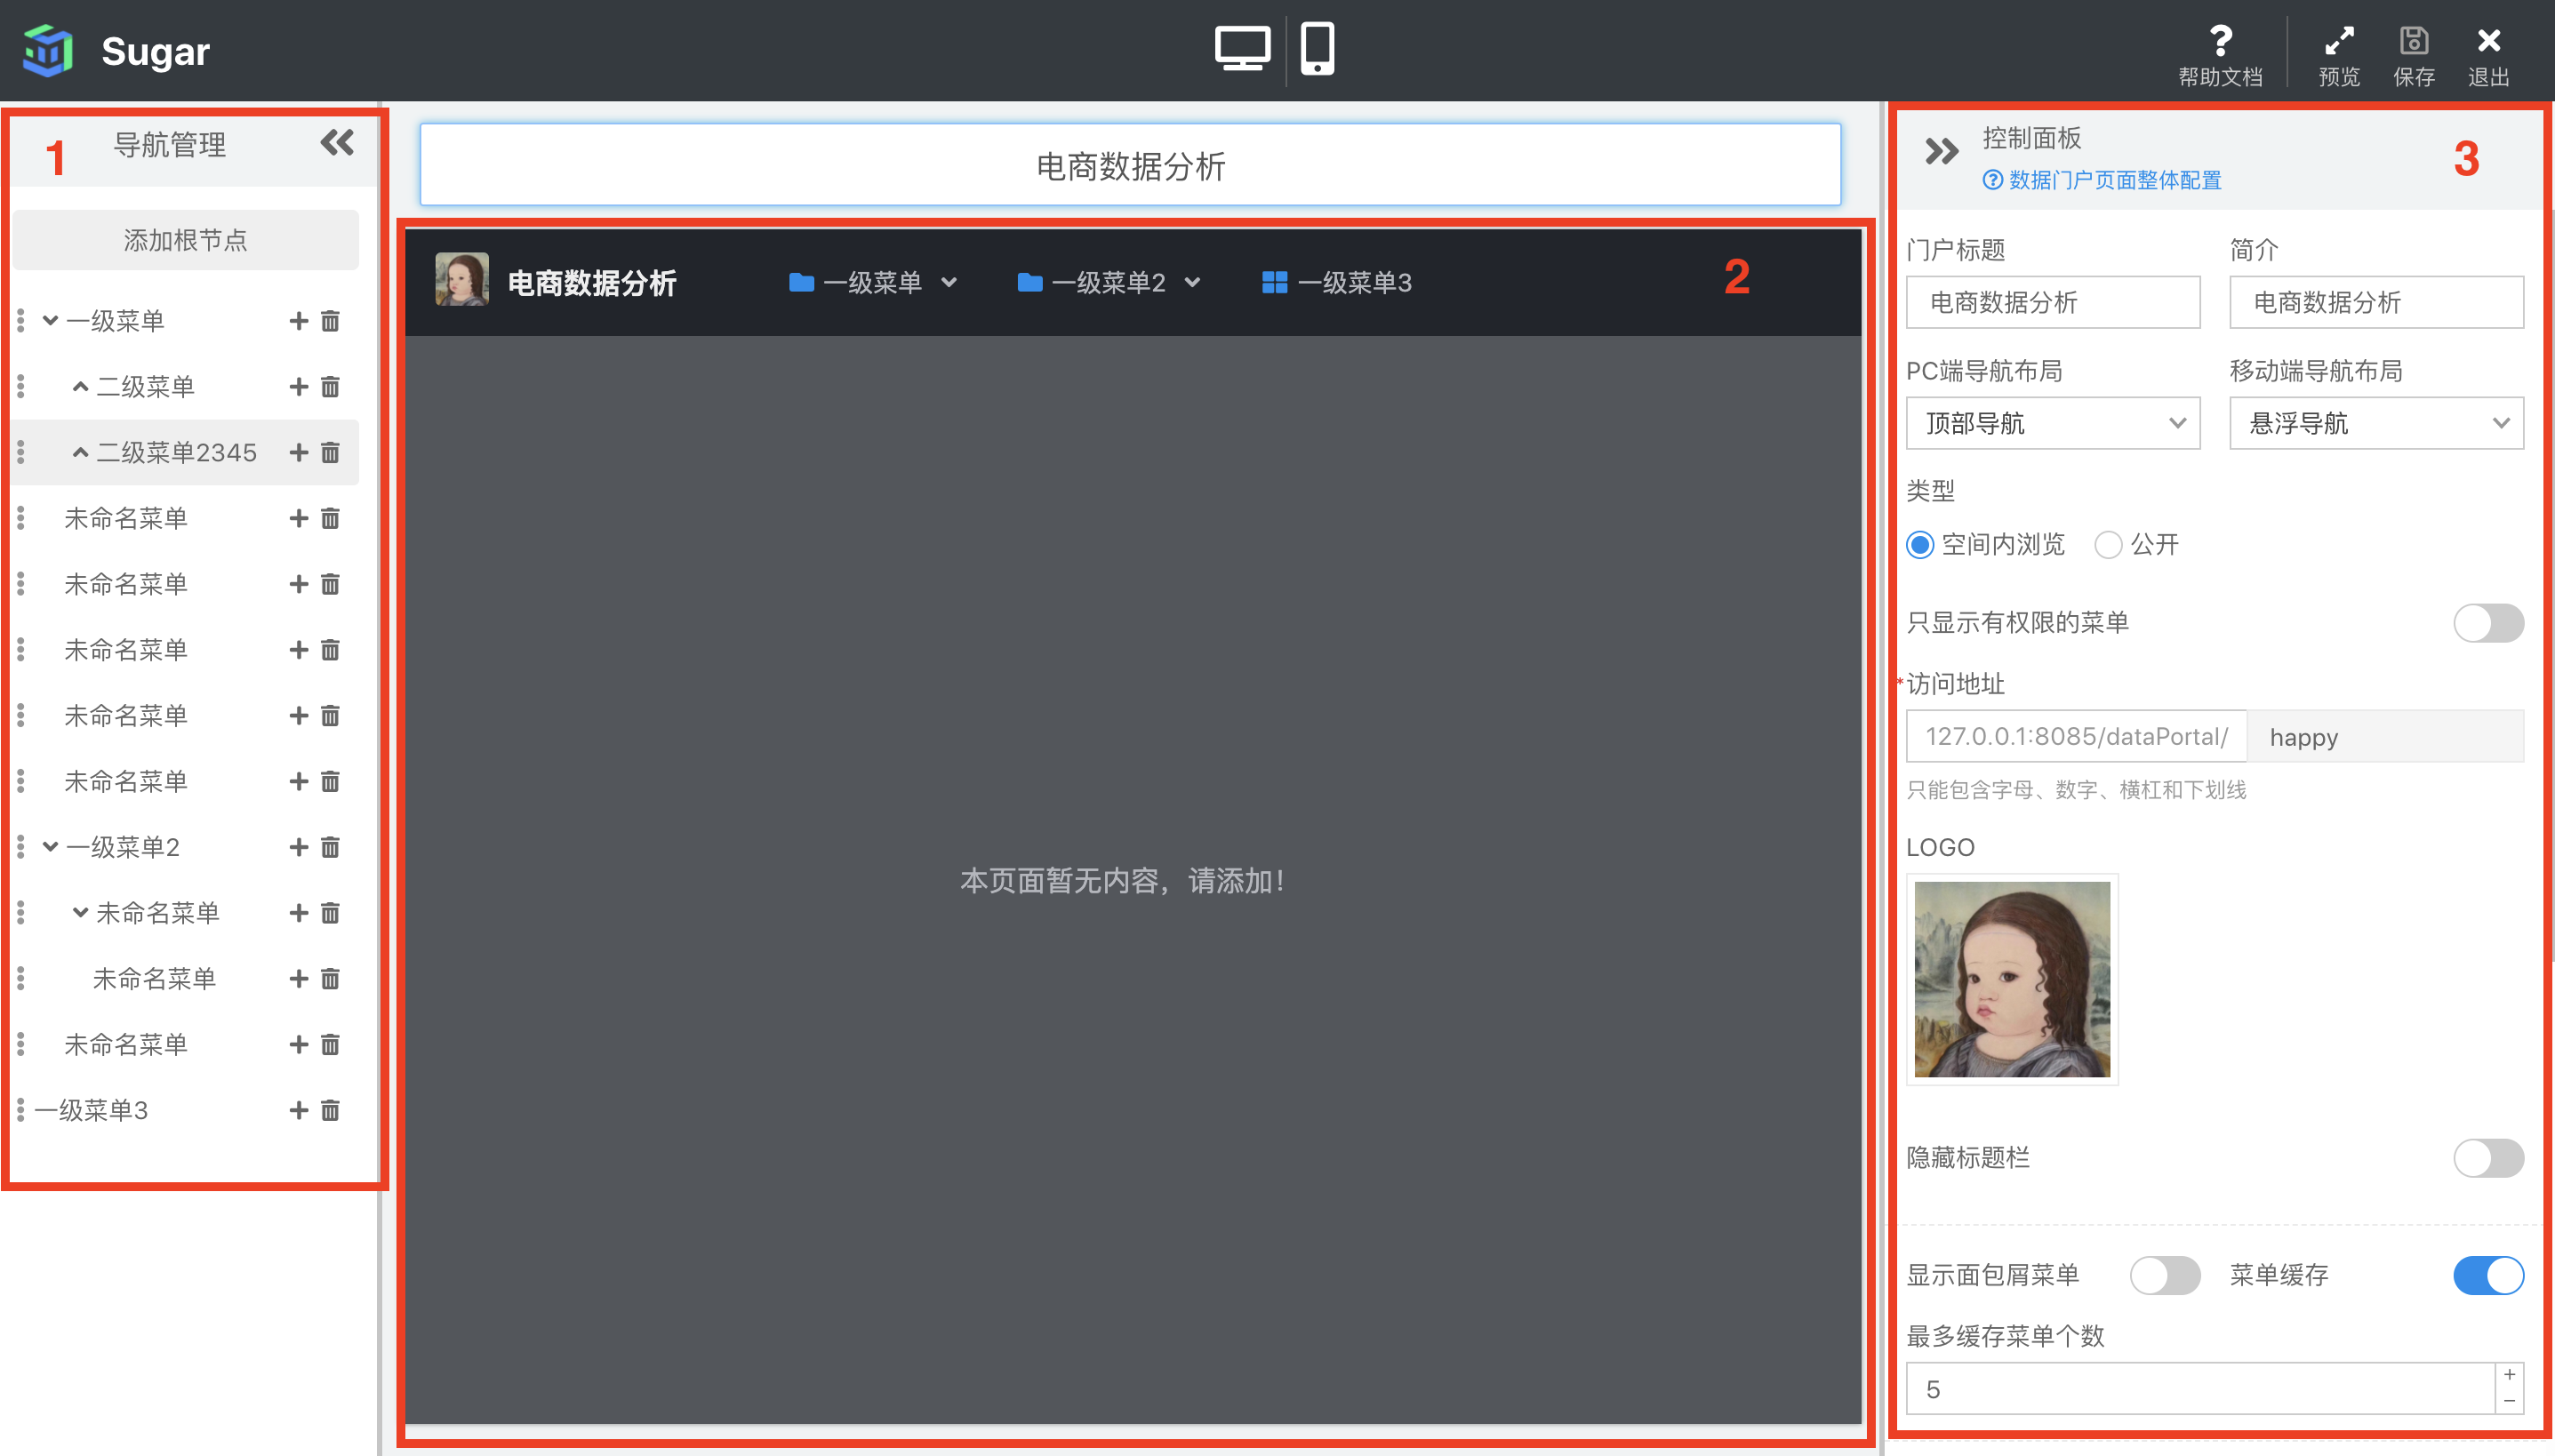This screenshot has height=1456, width=2555.
Task: Toggle 只显示有权限的菜单 switch
Action: [x=2488, y=623]
